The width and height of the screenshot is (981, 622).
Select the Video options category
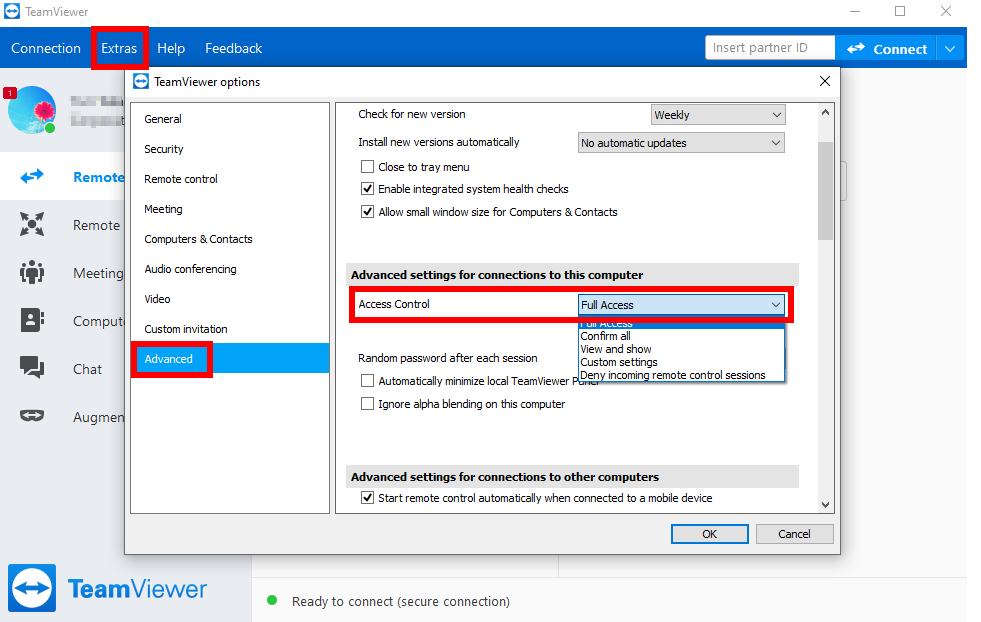point(230,299)
